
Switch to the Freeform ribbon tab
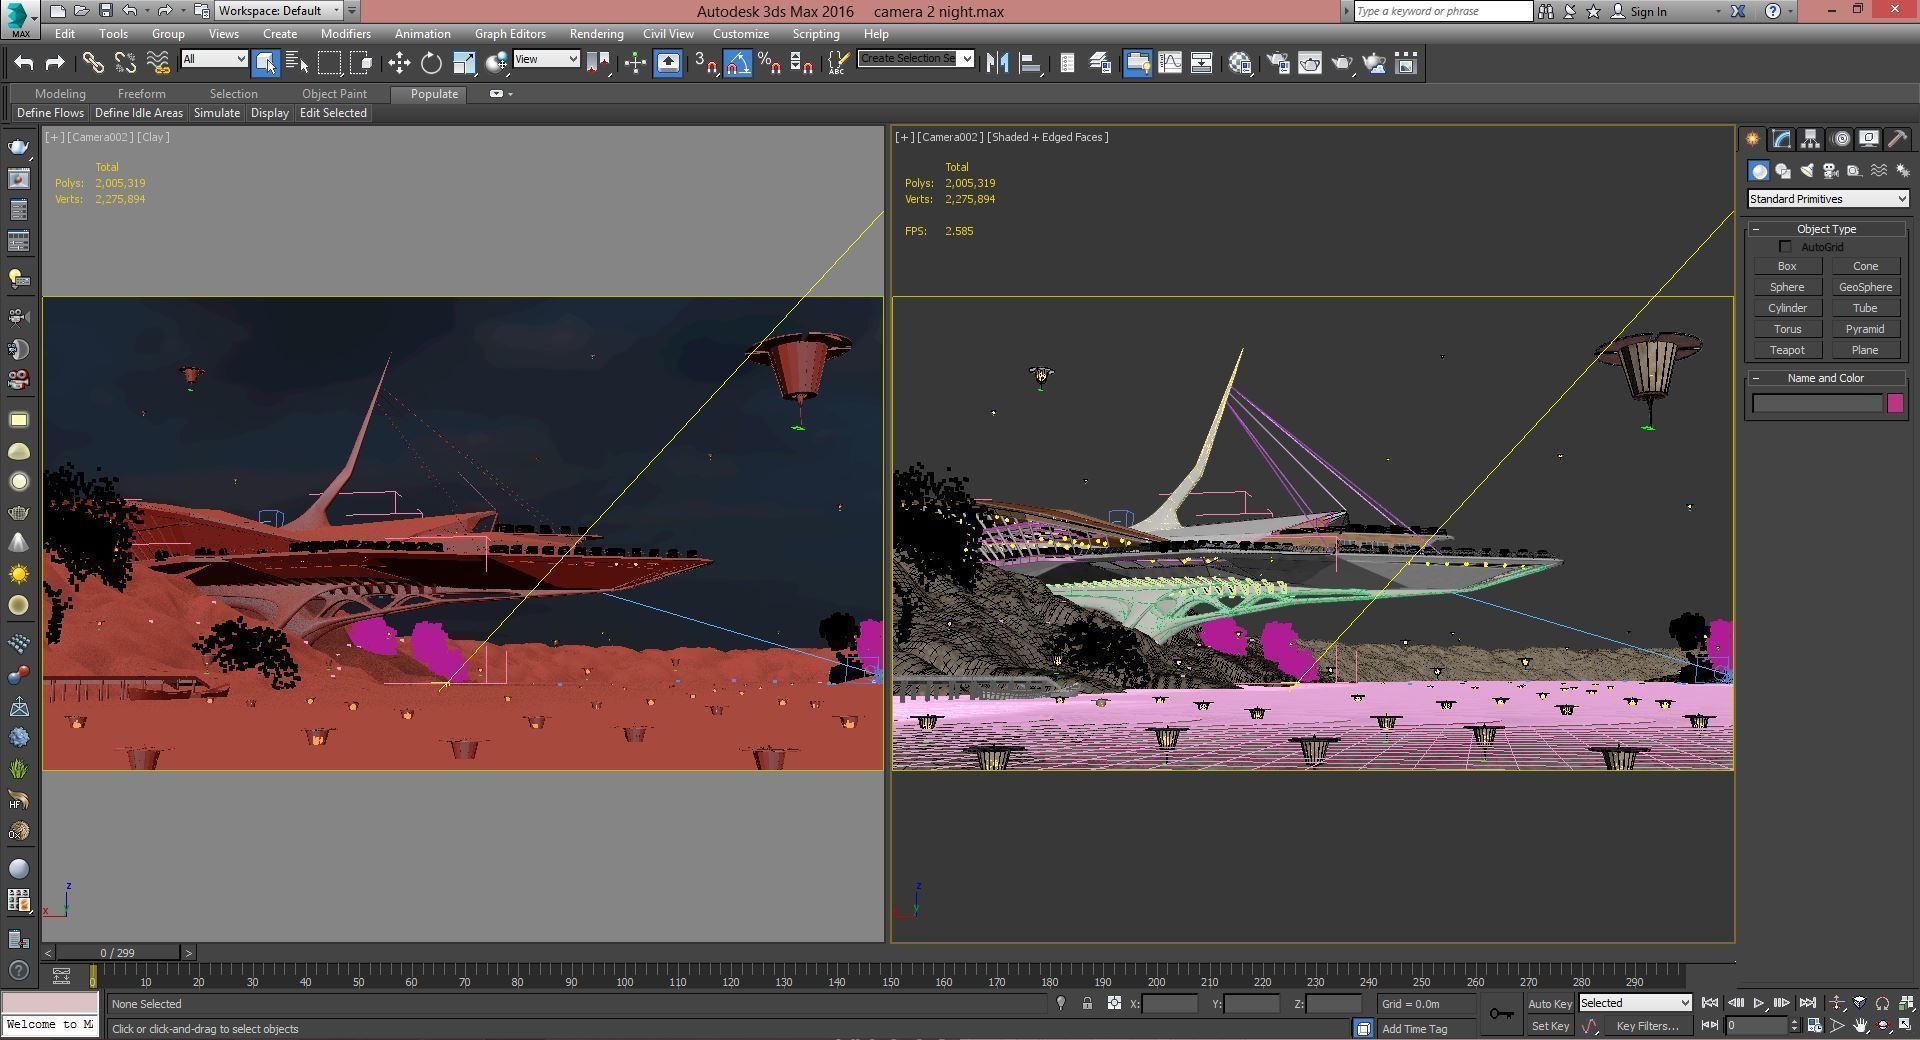pyautogui.click(x=141, y=94)
